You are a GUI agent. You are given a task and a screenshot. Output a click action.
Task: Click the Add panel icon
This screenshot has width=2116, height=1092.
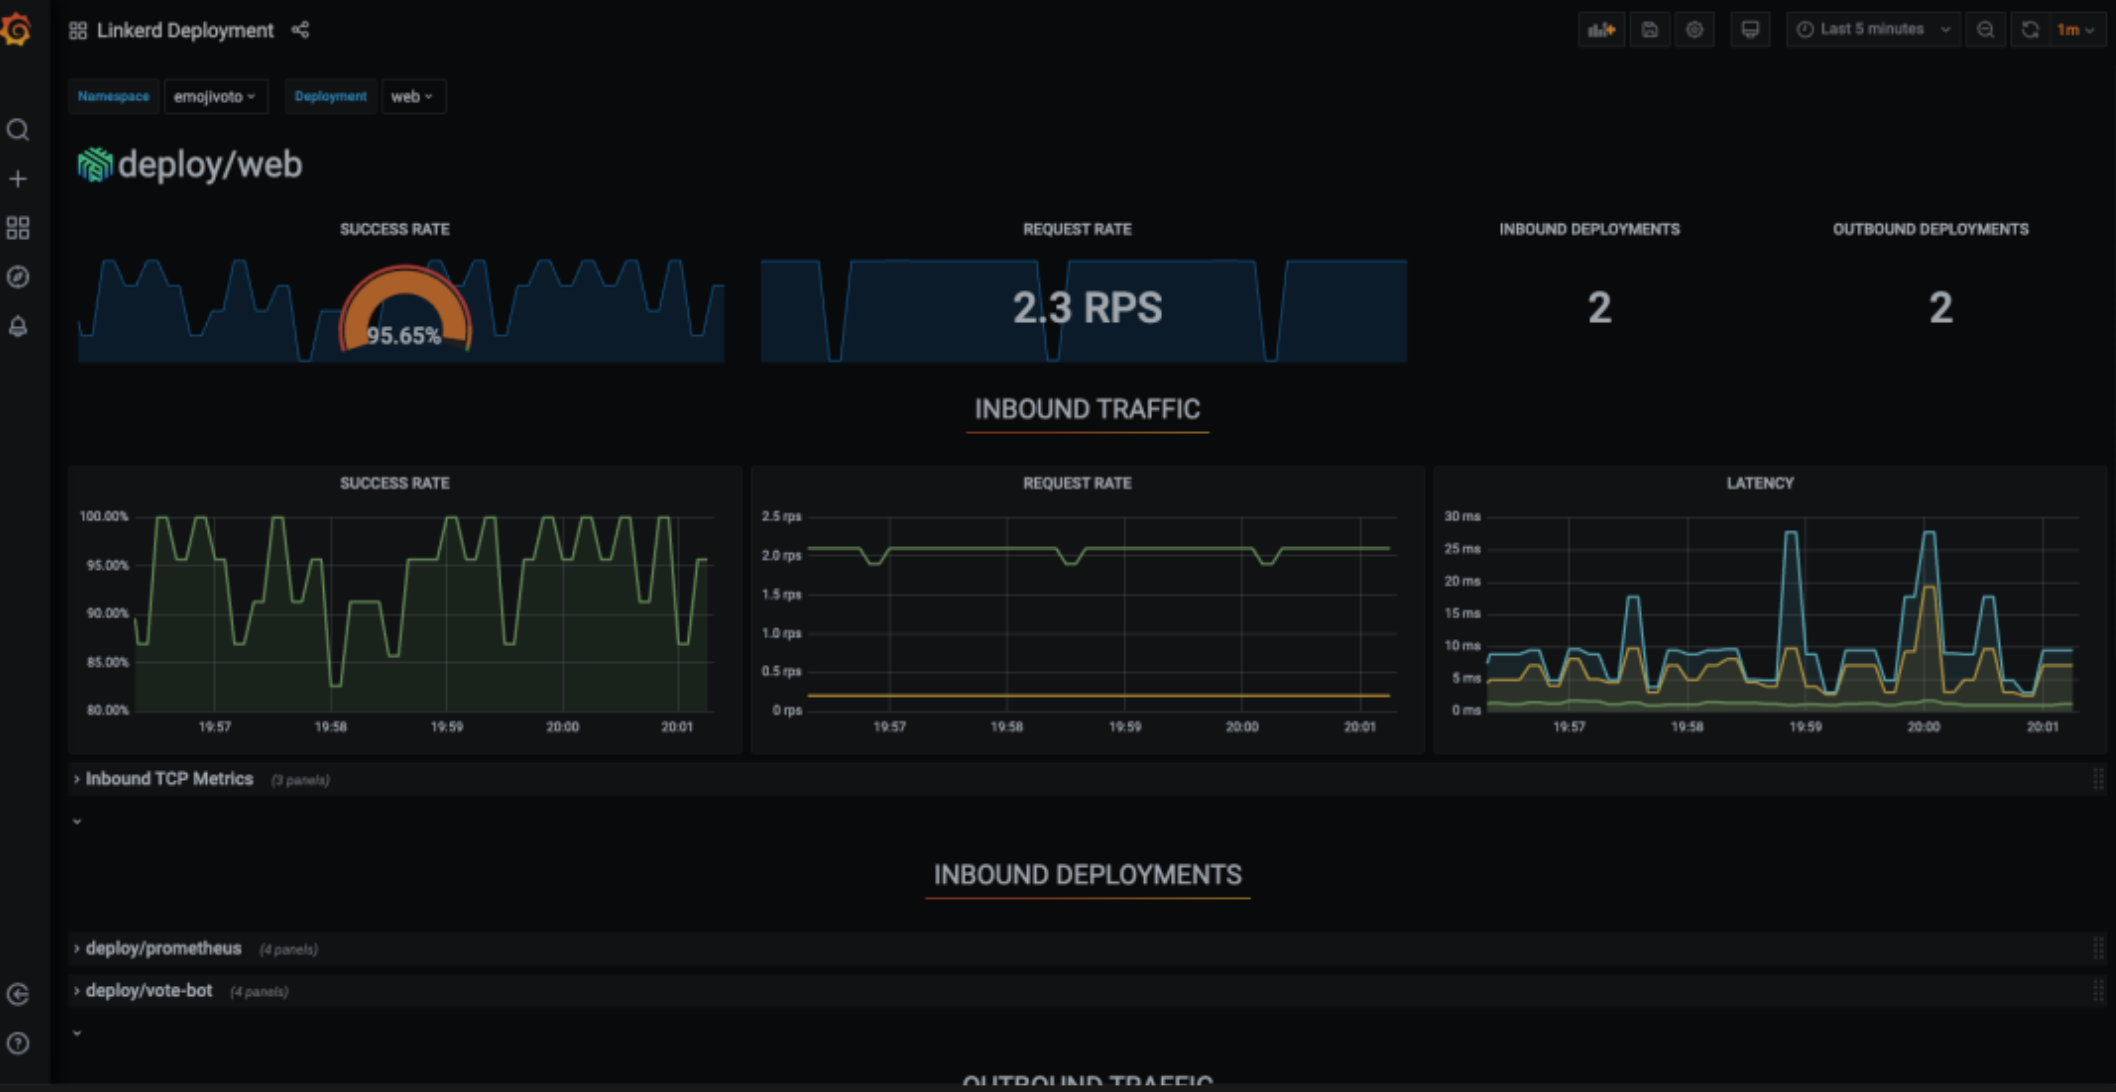click(x=1601, y=30)
